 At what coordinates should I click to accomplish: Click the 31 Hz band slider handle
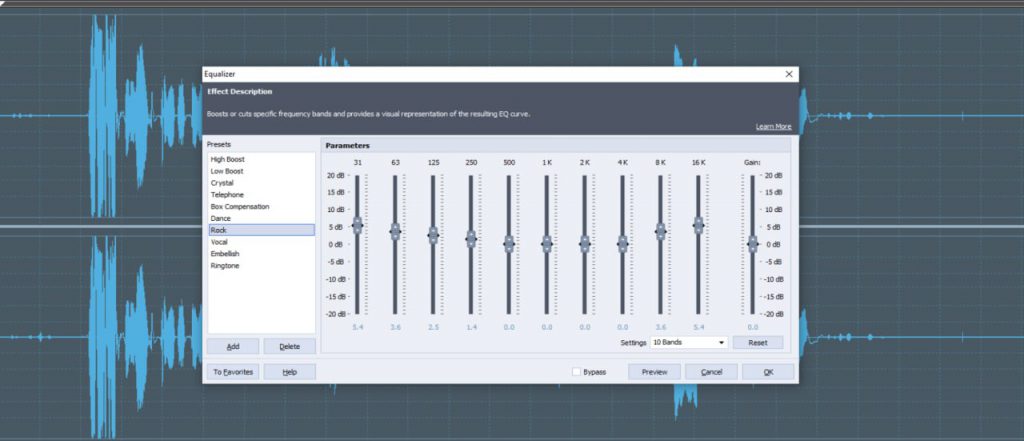tap(357, 225)
